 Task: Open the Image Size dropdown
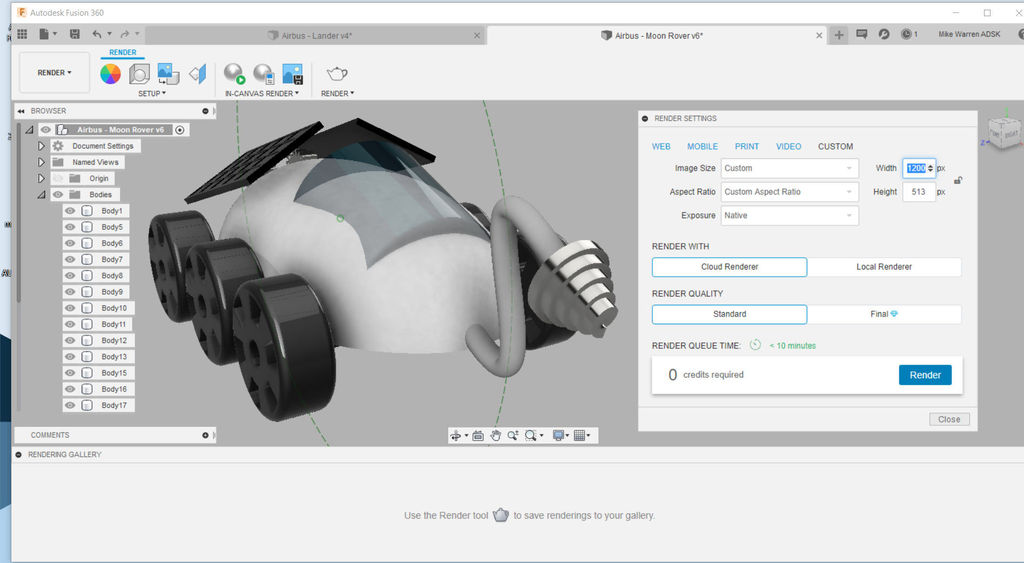pyautogui.click(x=790, y=169)
